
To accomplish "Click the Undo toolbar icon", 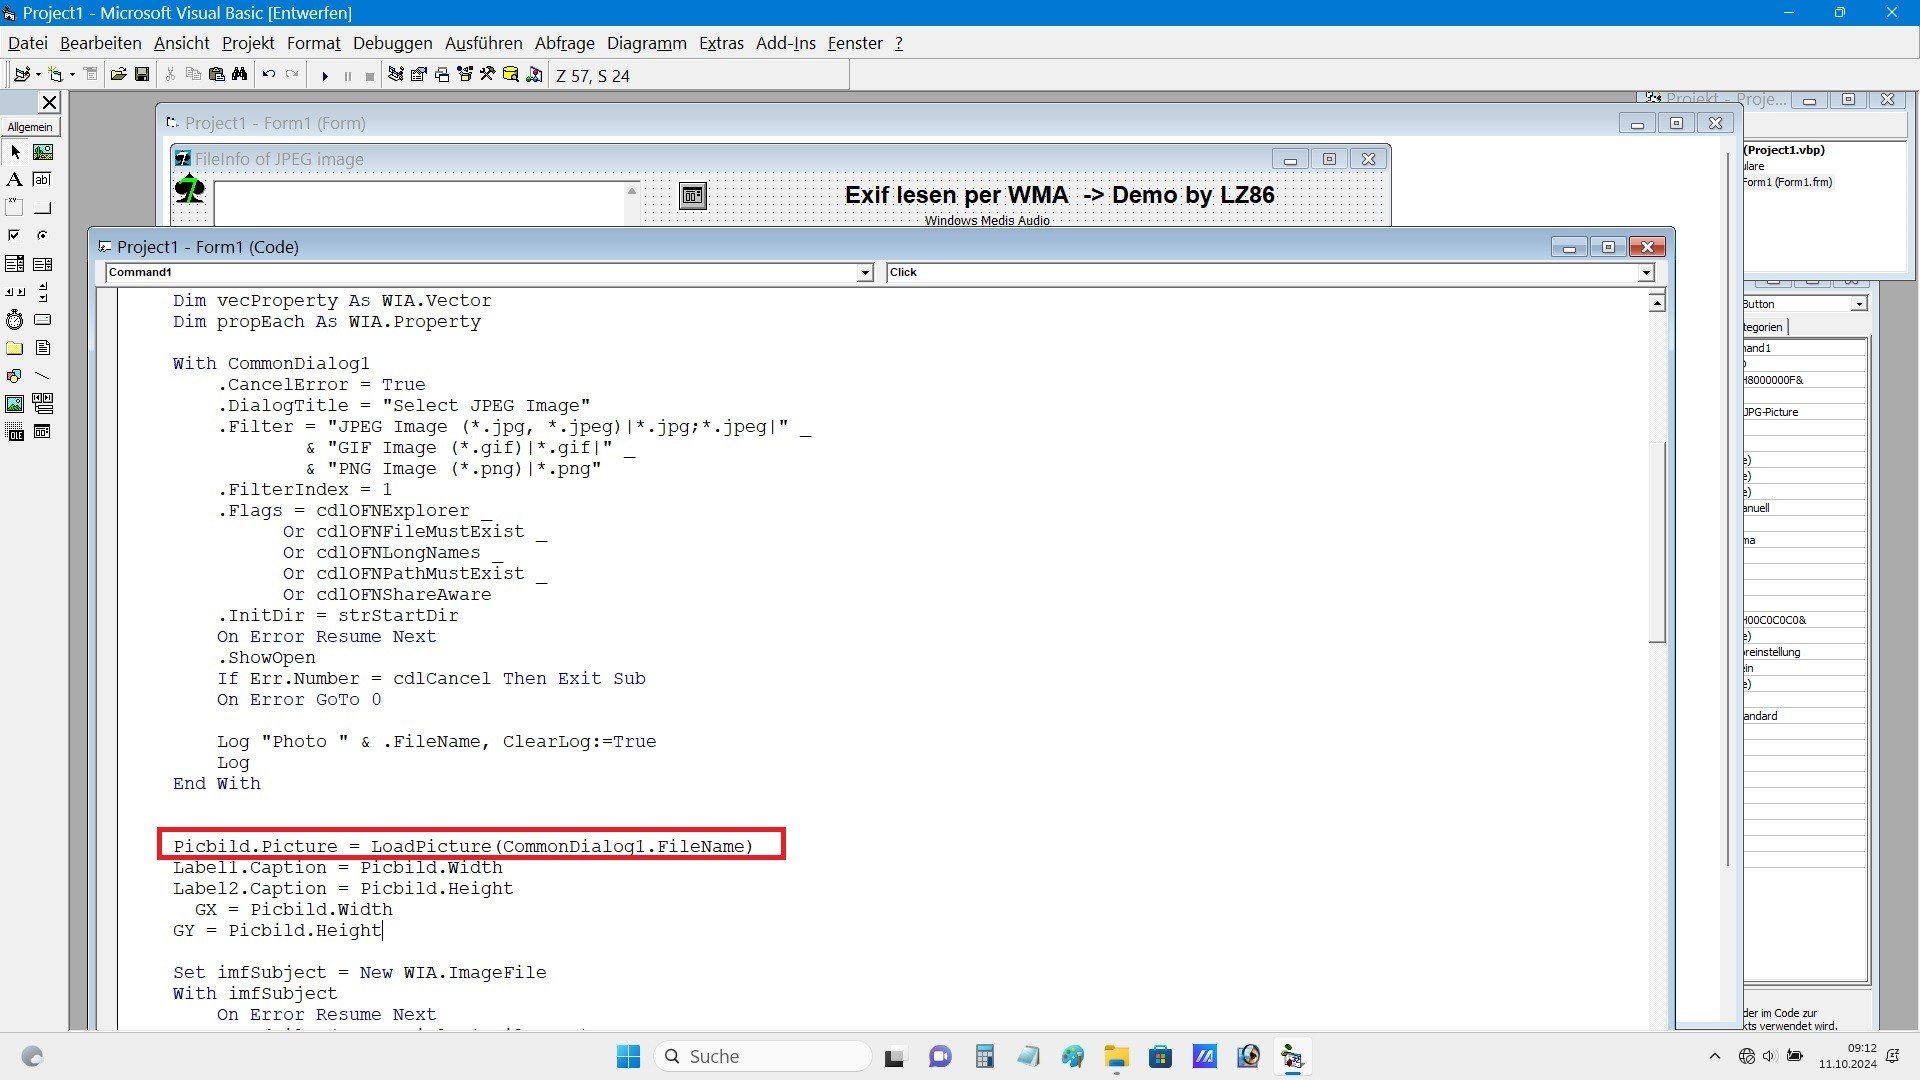I will coord(268,75).
